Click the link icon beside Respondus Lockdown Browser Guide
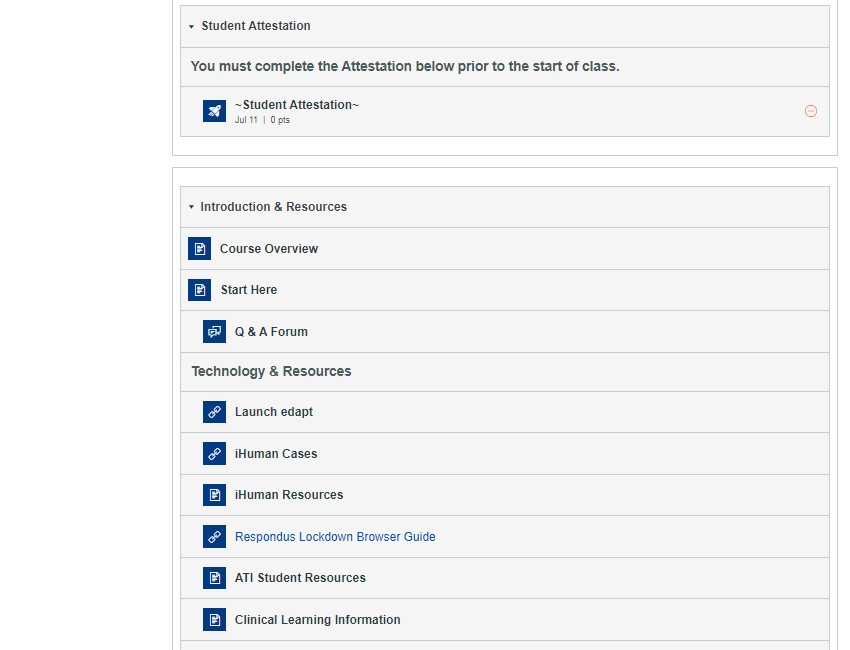 [214, 537]
